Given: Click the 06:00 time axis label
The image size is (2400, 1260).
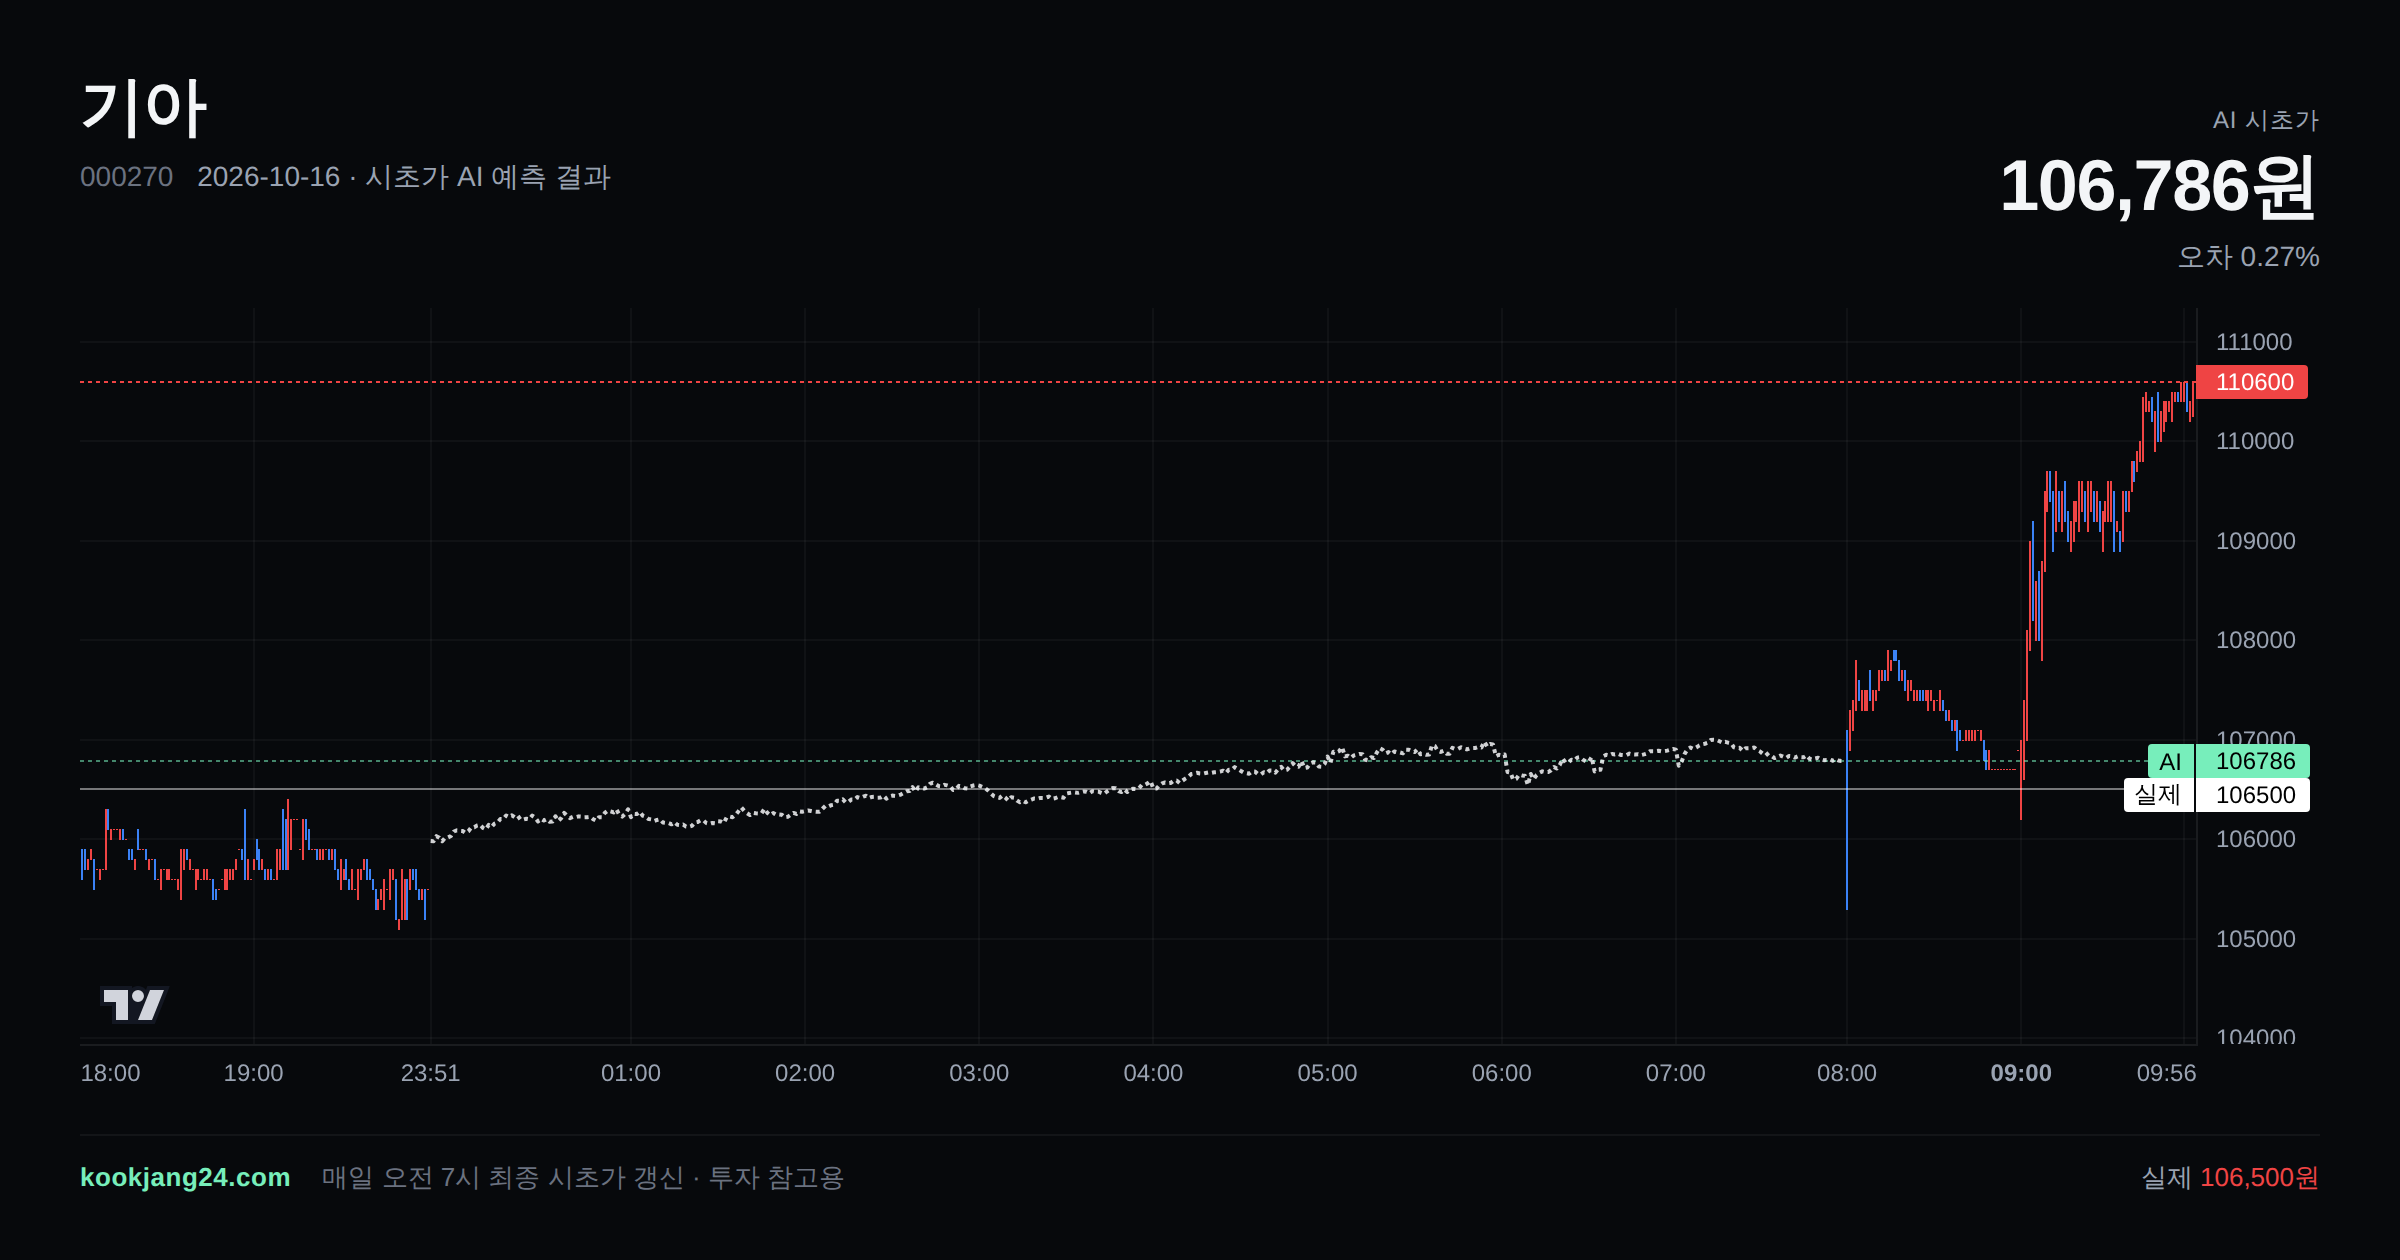Looking at the screenshot, I should 1501,1073.
